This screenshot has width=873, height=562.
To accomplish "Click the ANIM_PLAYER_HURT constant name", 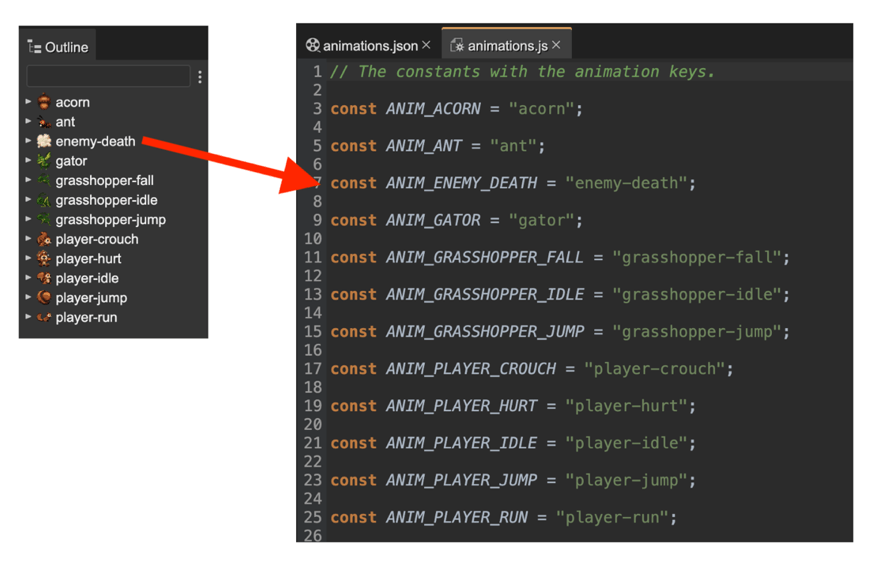I will (x=462, y=406).
